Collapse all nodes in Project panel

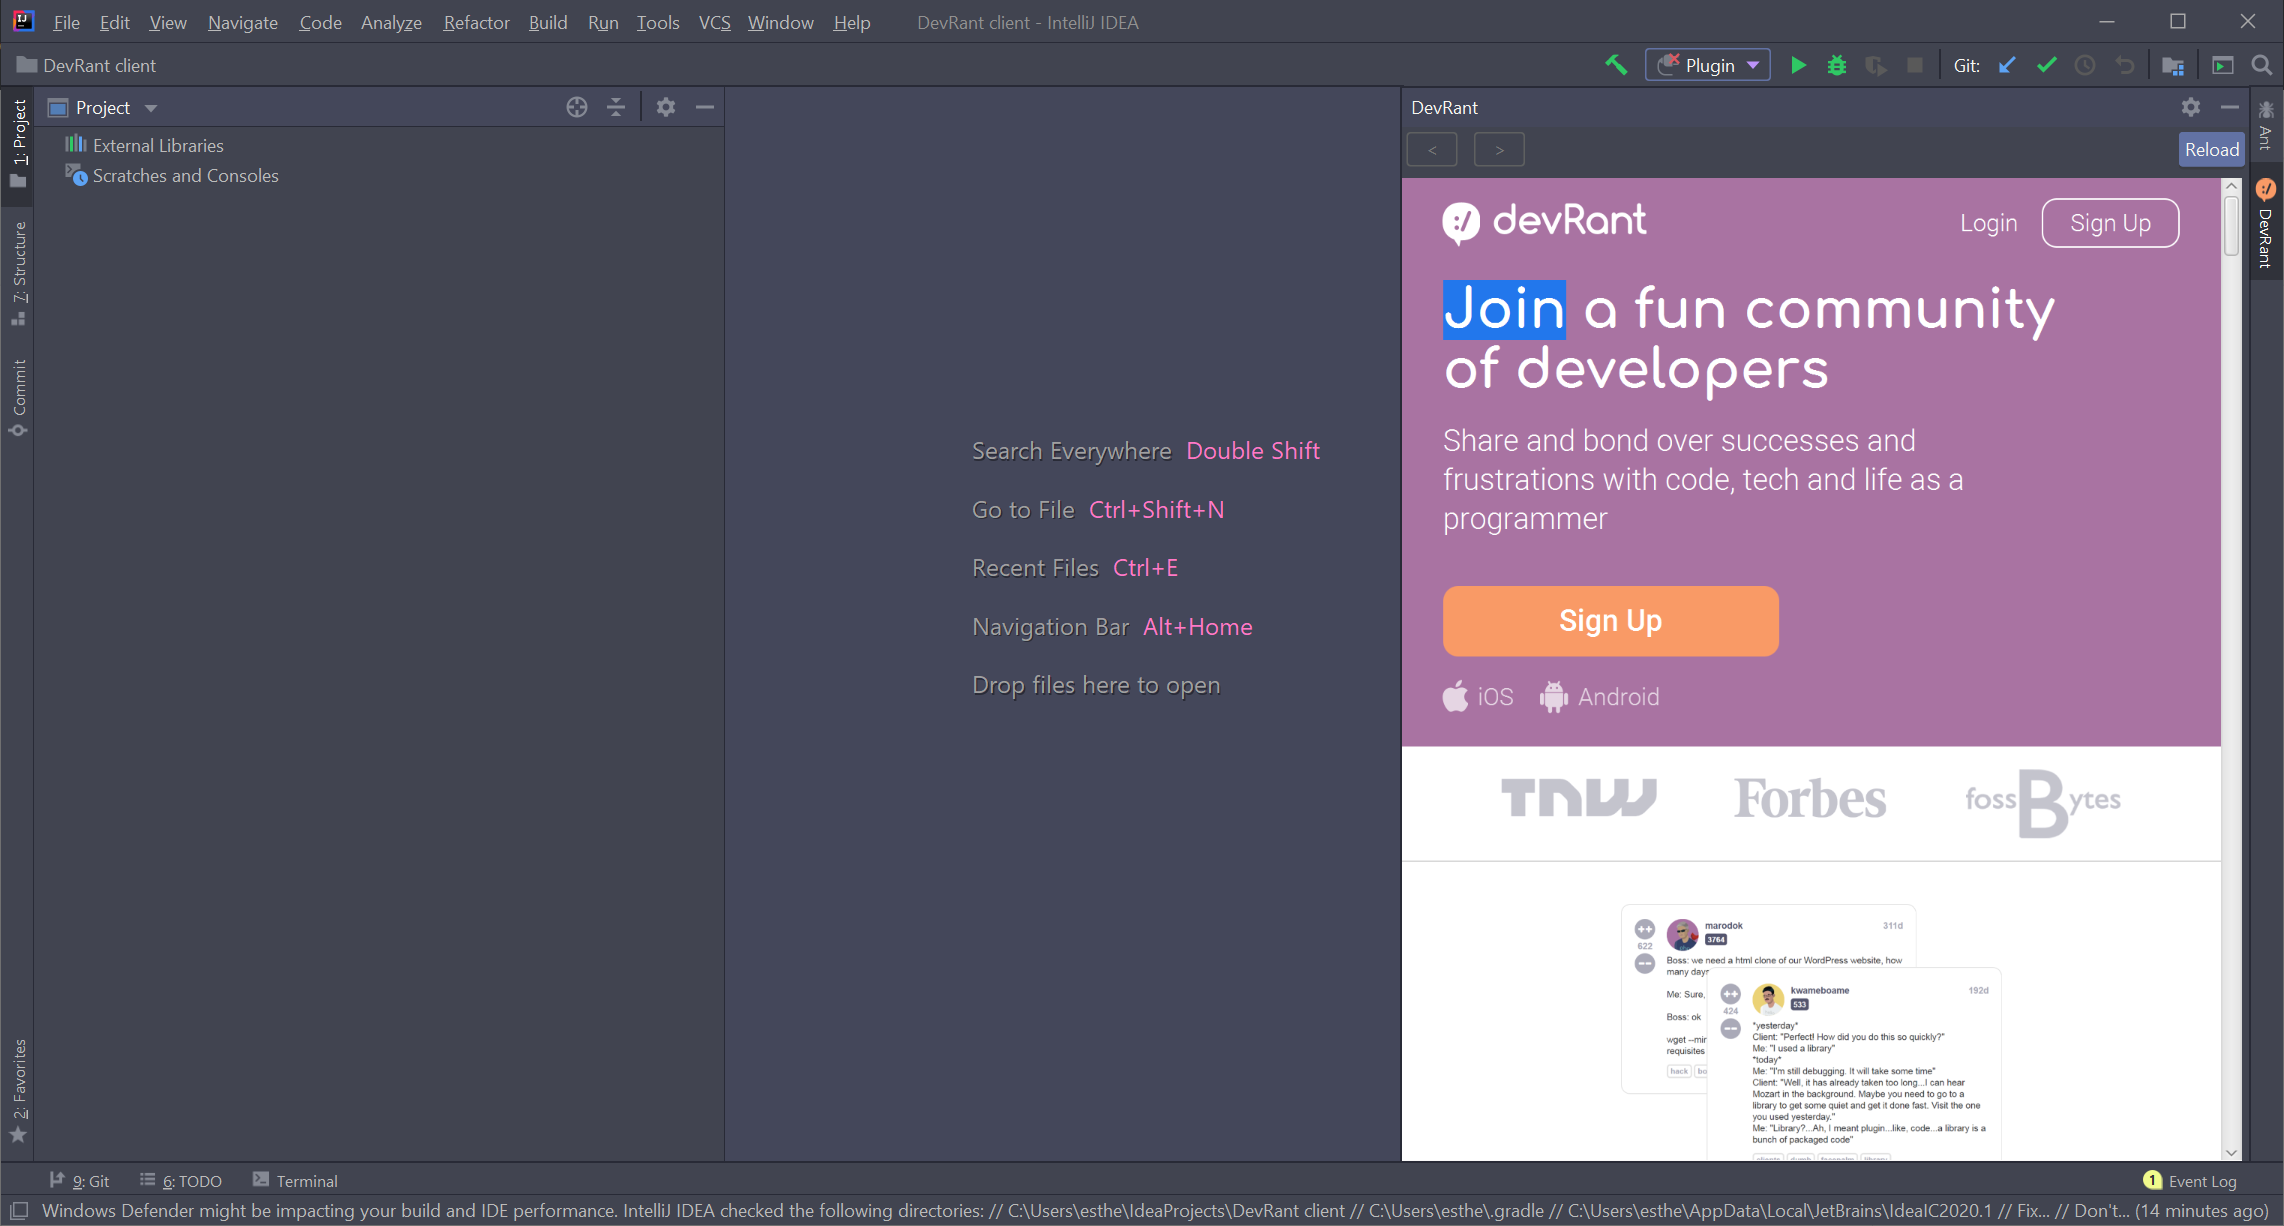pyautogui.click(x=616, y=107)
